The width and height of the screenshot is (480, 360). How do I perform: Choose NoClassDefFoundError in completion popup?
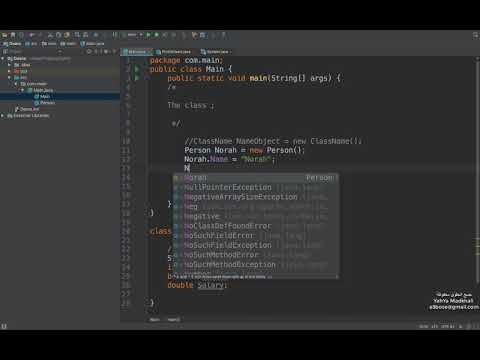coord(256,226)
